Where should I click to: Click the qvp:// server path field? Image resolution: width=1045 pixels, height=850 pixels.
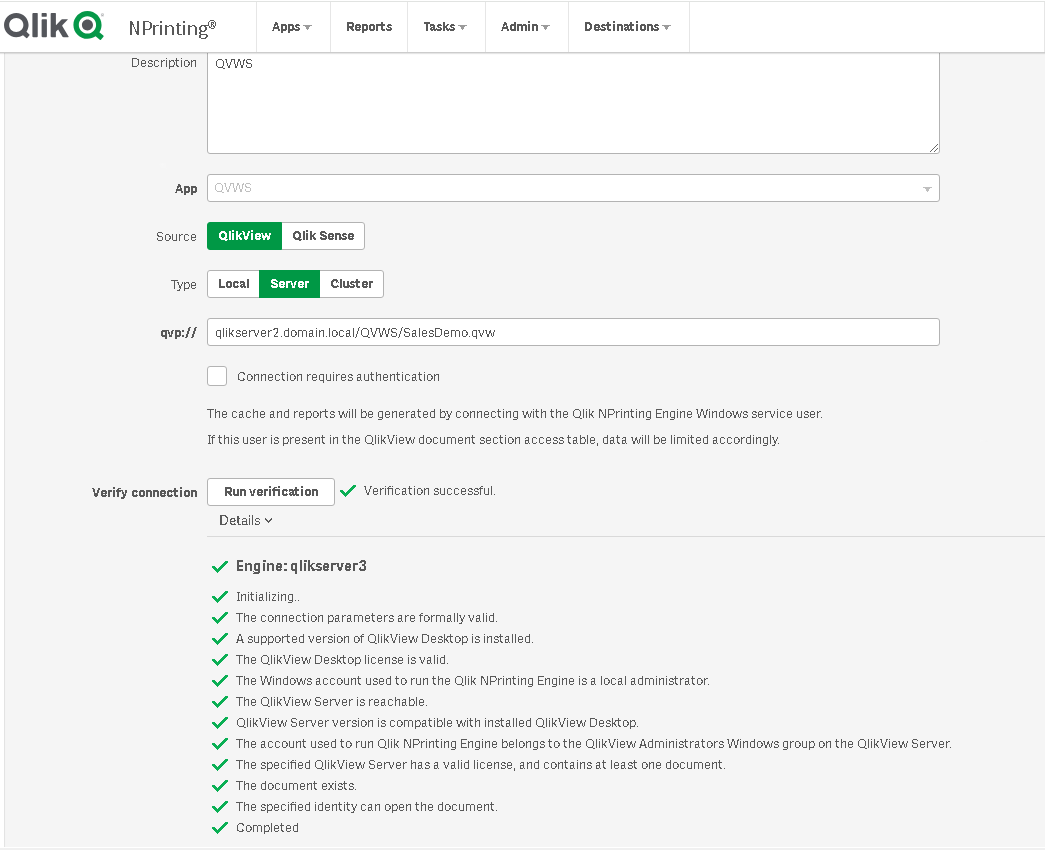(573, 332)
